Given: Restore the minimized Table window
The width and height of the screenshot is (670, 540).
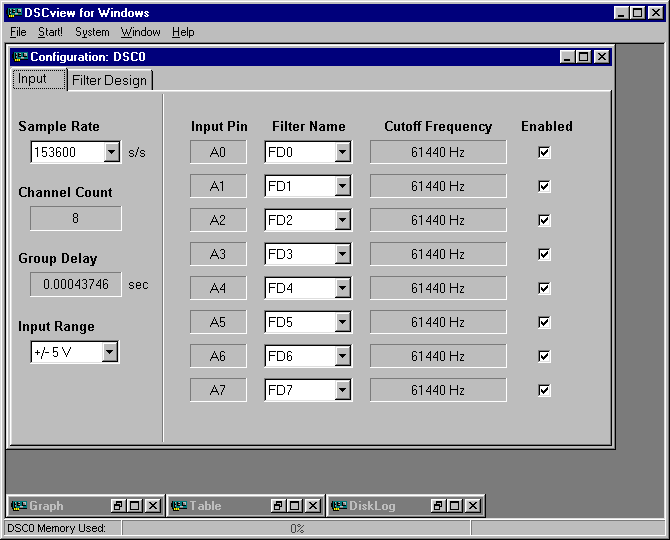Looking at the screenshot, I should 278,506.
